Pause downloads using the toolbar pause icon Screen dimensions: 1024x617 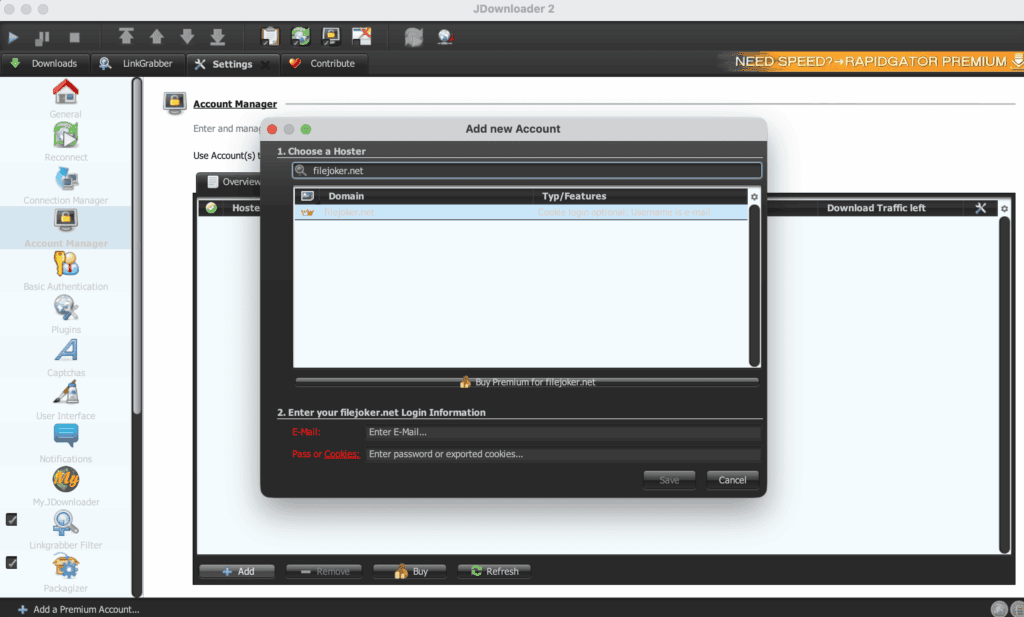point(42,37)
